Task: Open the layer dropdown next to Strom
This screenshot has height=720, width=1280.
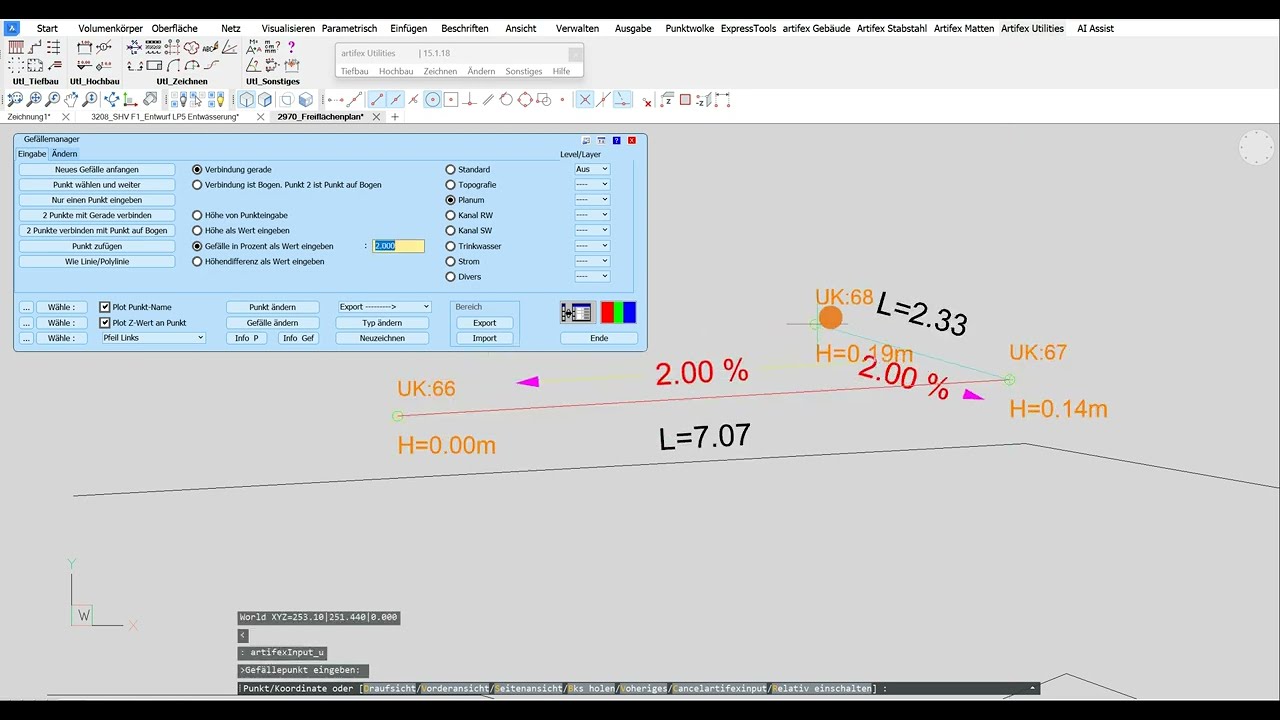Action: click(x=592, y=261)
